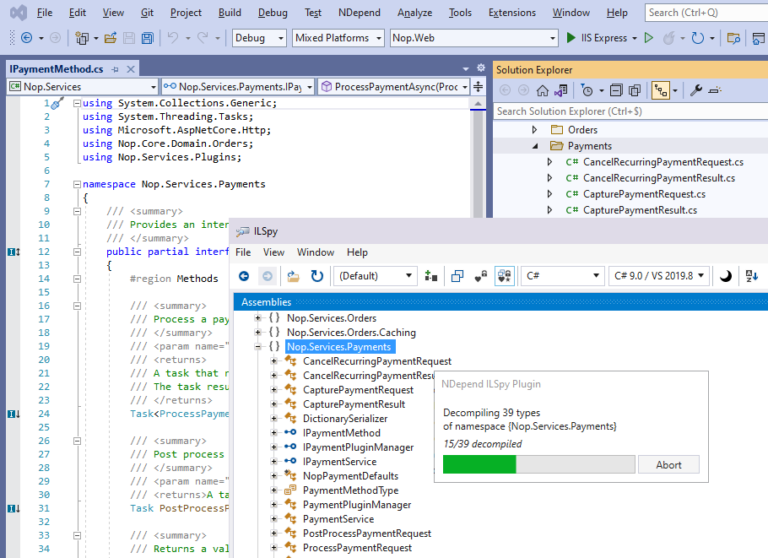Open the Analyze menu

pos(414,13)
